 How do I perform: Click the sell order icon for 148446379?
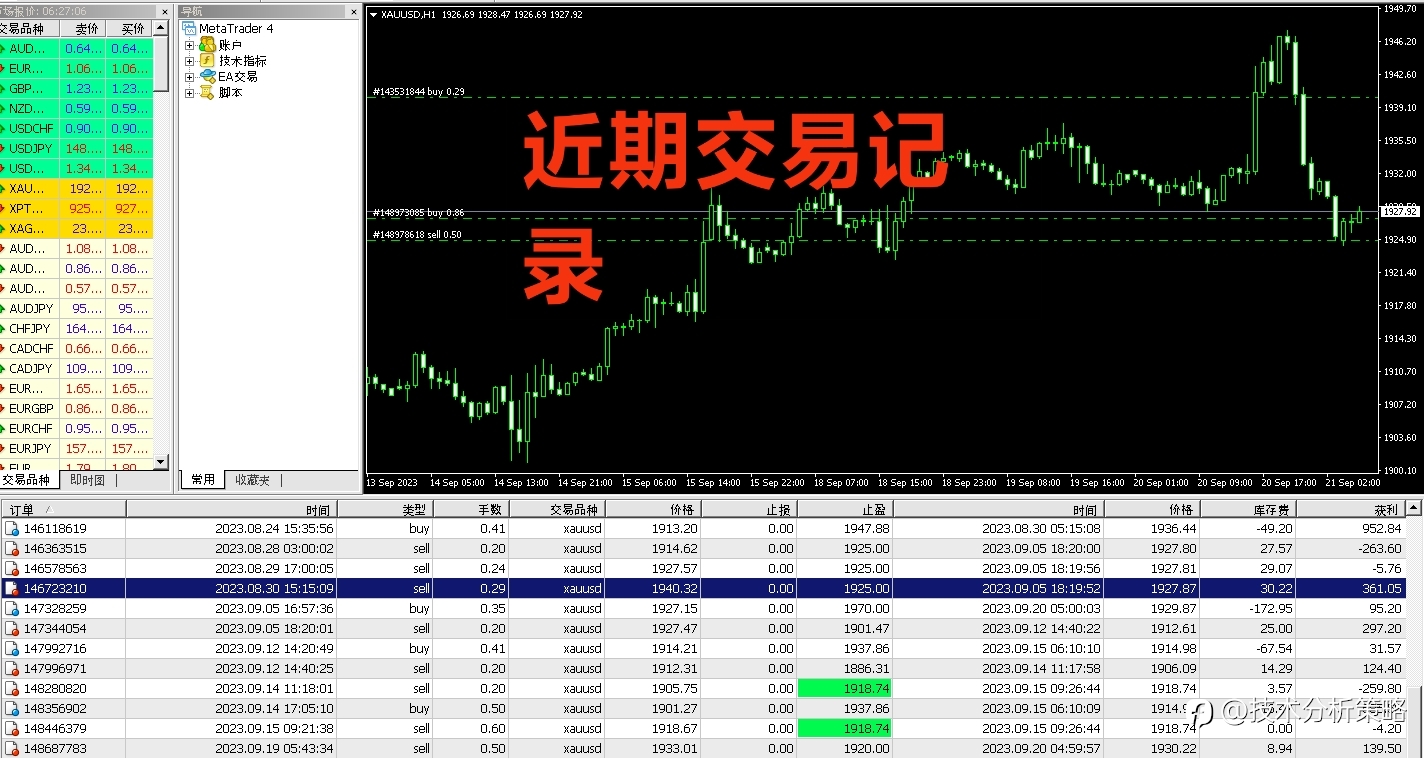[12, 728]
